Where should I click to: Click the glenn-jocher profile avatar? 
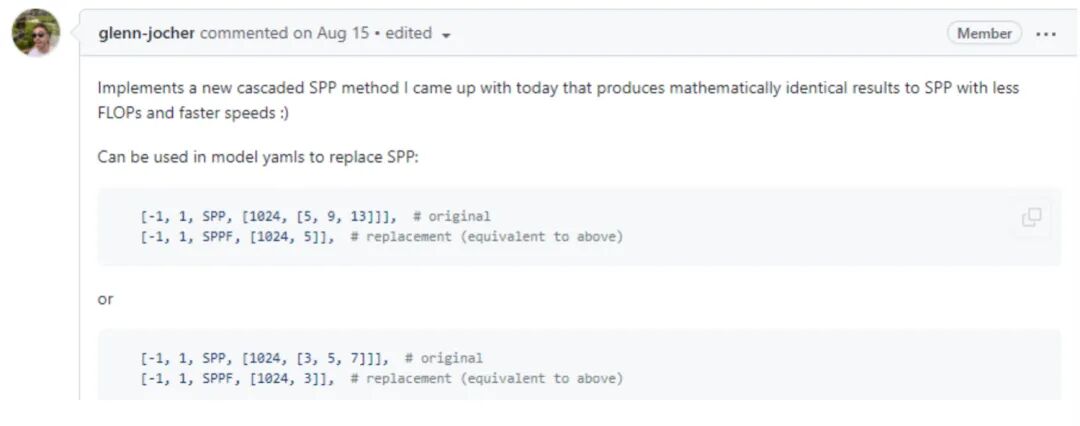[x=36, y=34]
